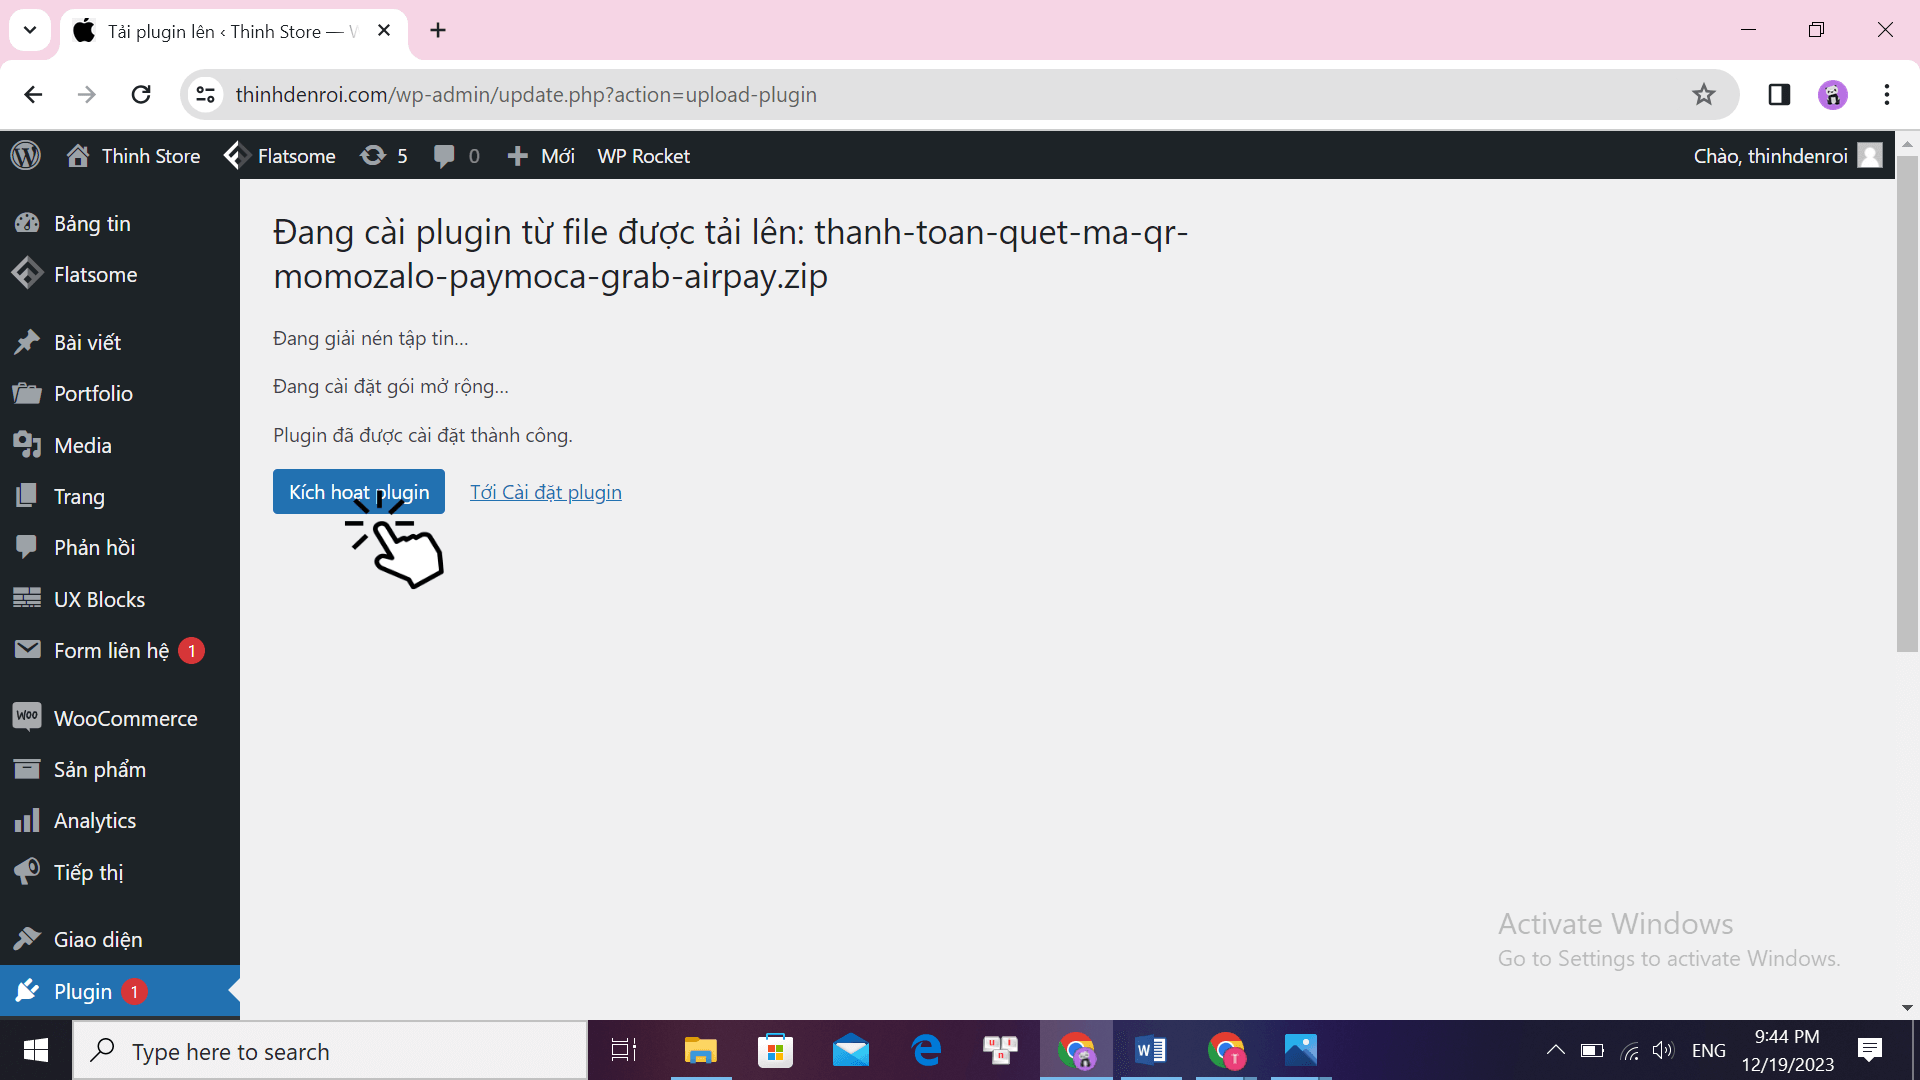Open Bài viết posts menu
The height and width of the screenshot is (1080, 1920).
click(x=120, y=342)
